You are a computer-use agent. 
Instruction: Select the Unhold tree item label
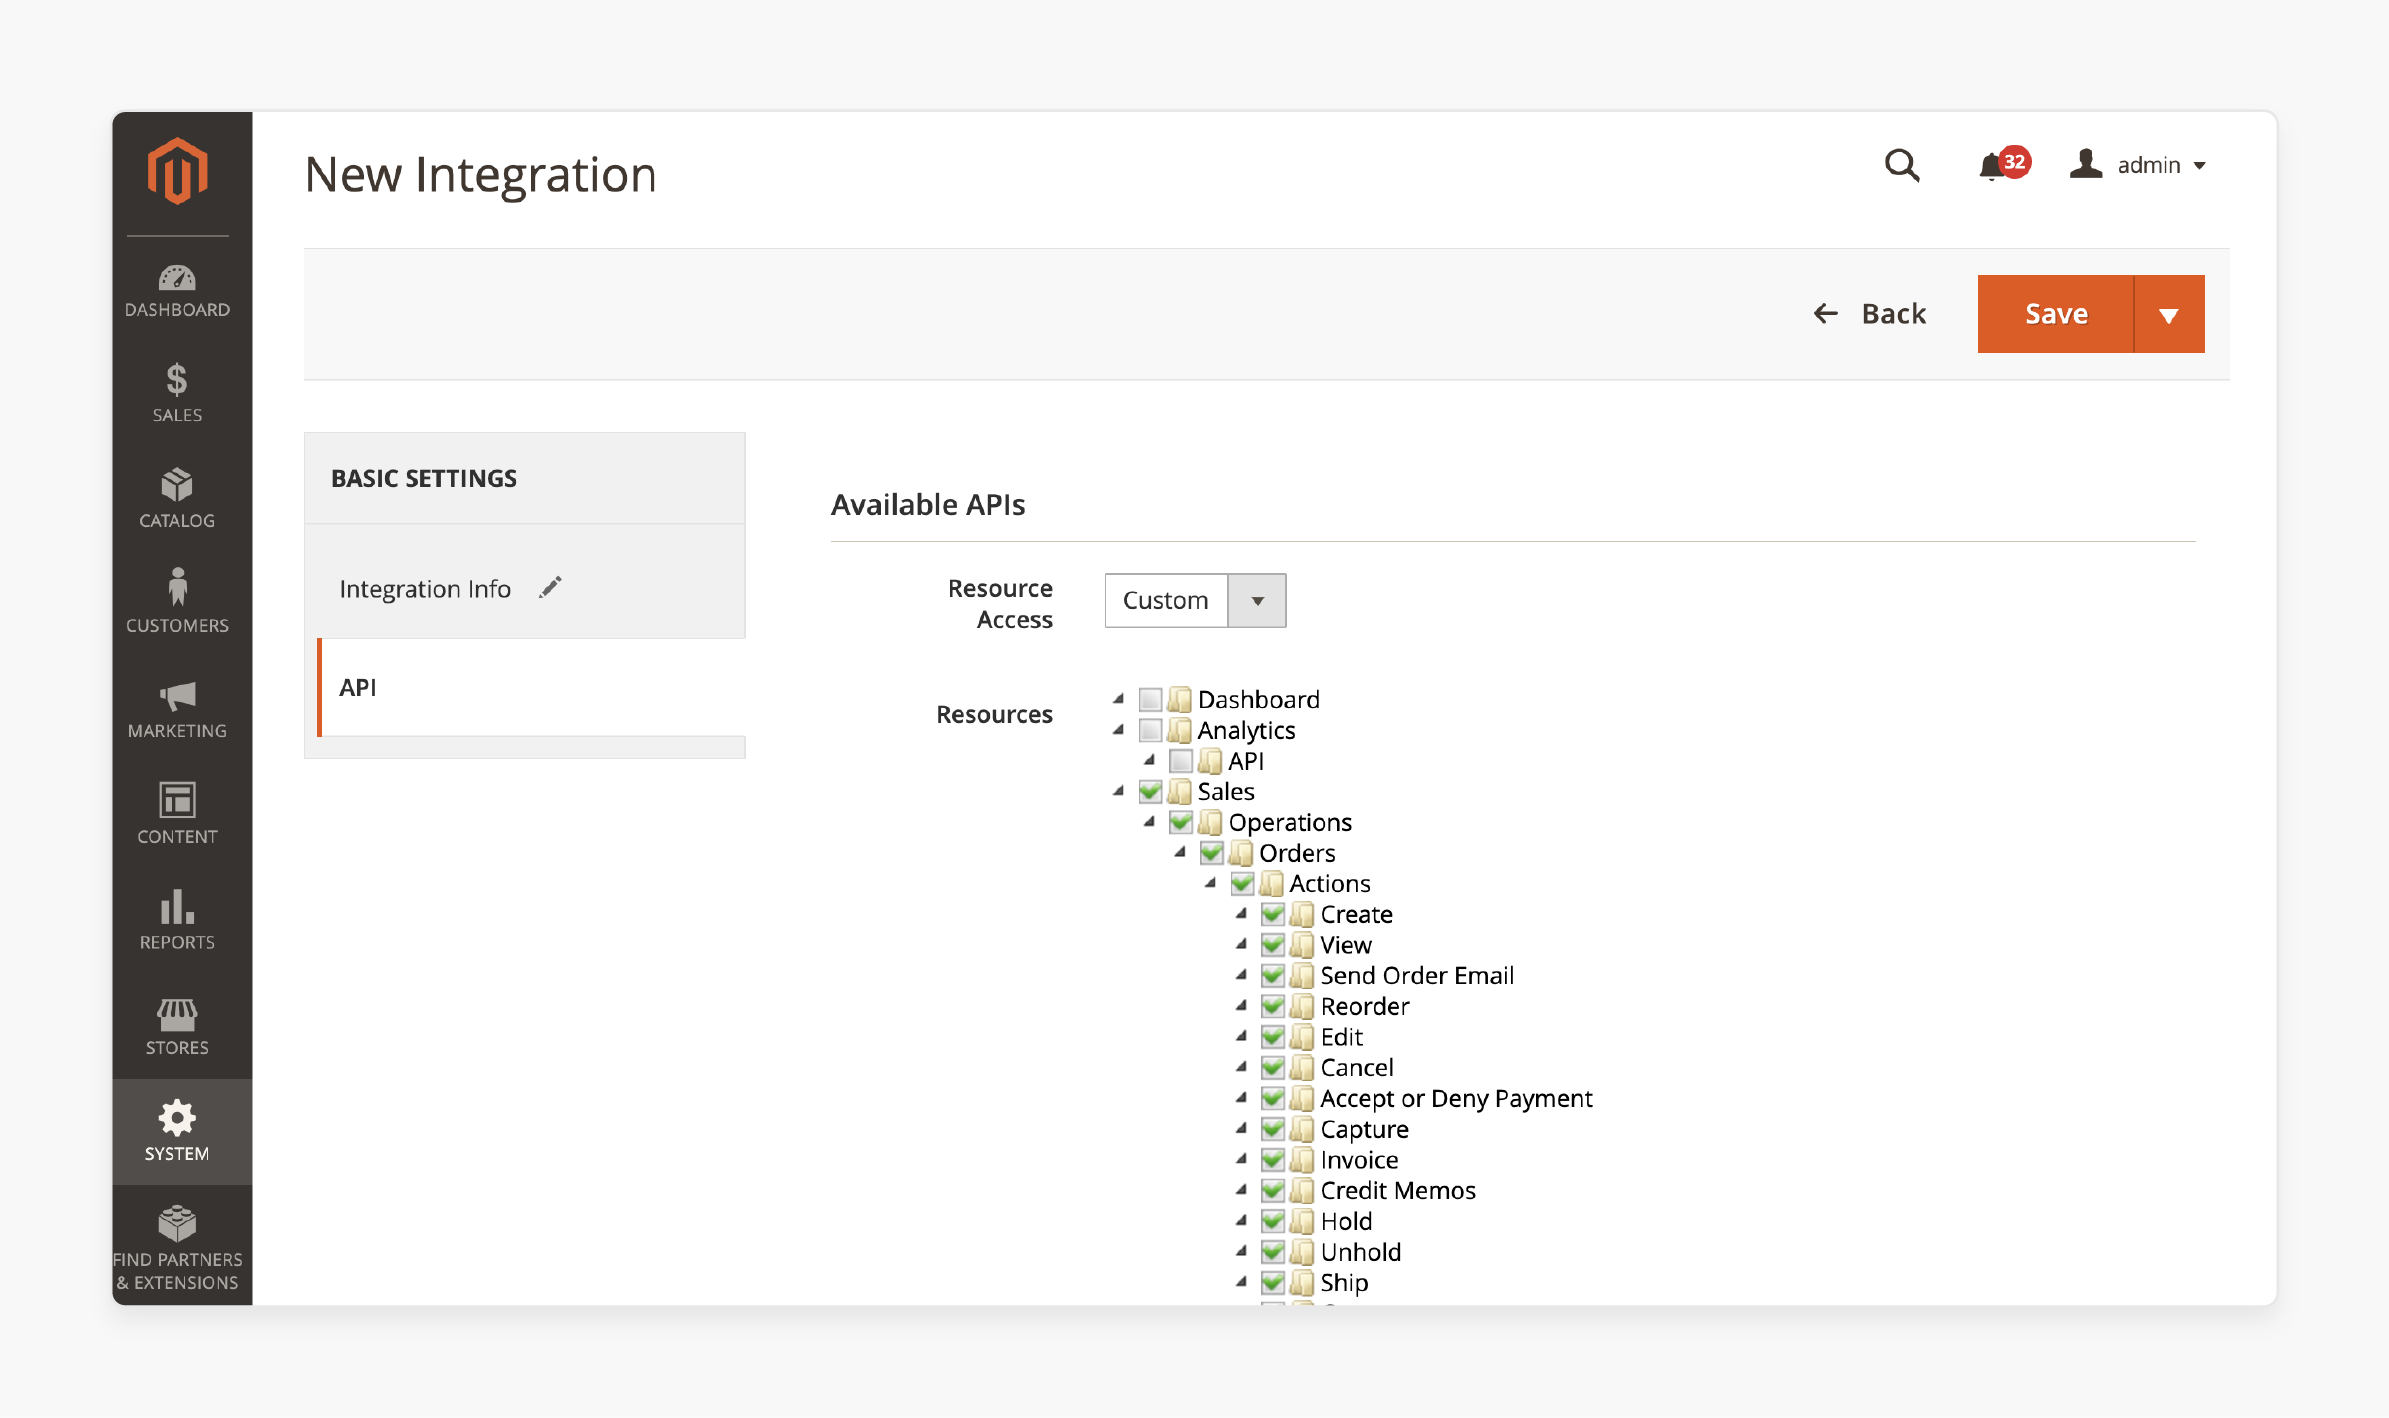pyautogui.click(x=1360, y=1252)
